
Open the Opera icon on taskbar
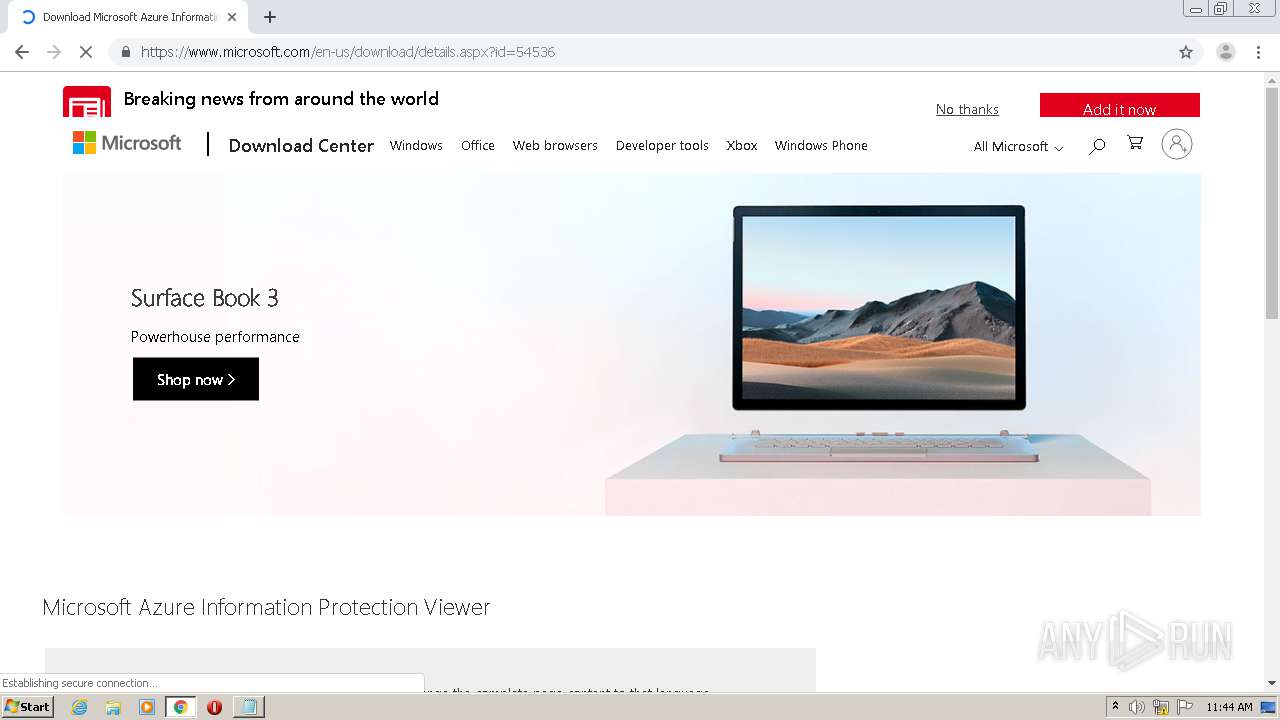214,707
